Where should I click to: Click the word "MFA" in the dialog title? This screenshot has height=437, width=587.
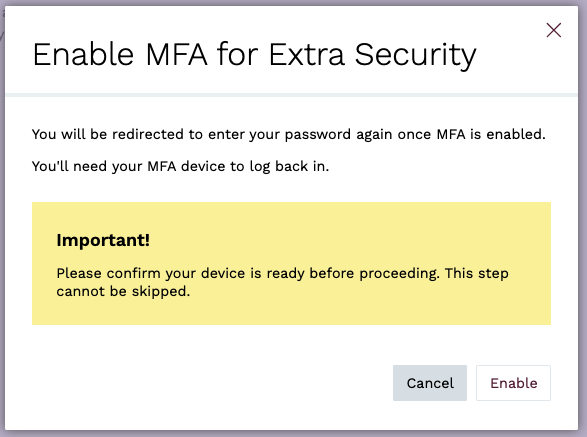pyautogui.click(x=176, y=55)
